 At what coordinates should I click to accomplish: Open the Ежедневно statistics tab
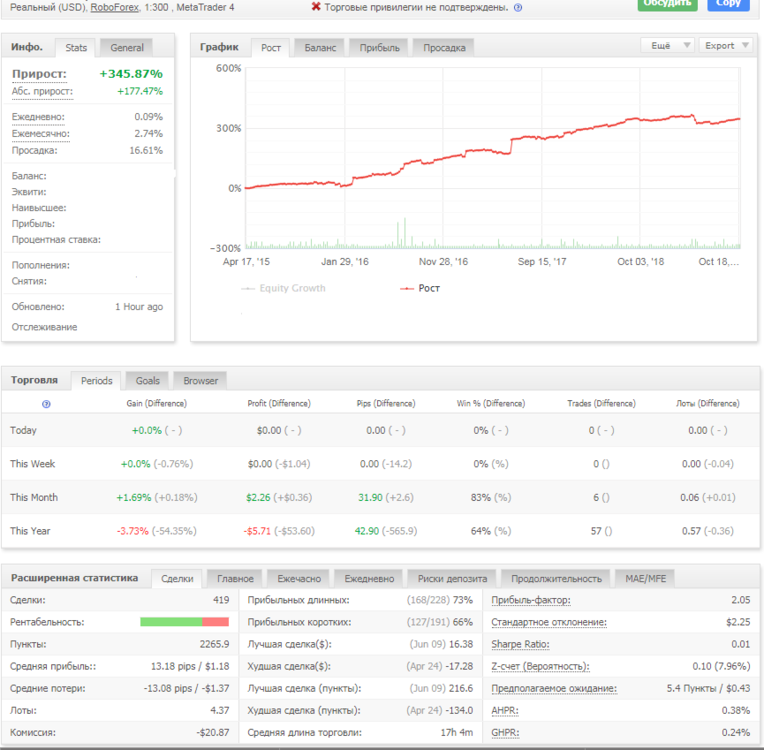pos(369,578)
